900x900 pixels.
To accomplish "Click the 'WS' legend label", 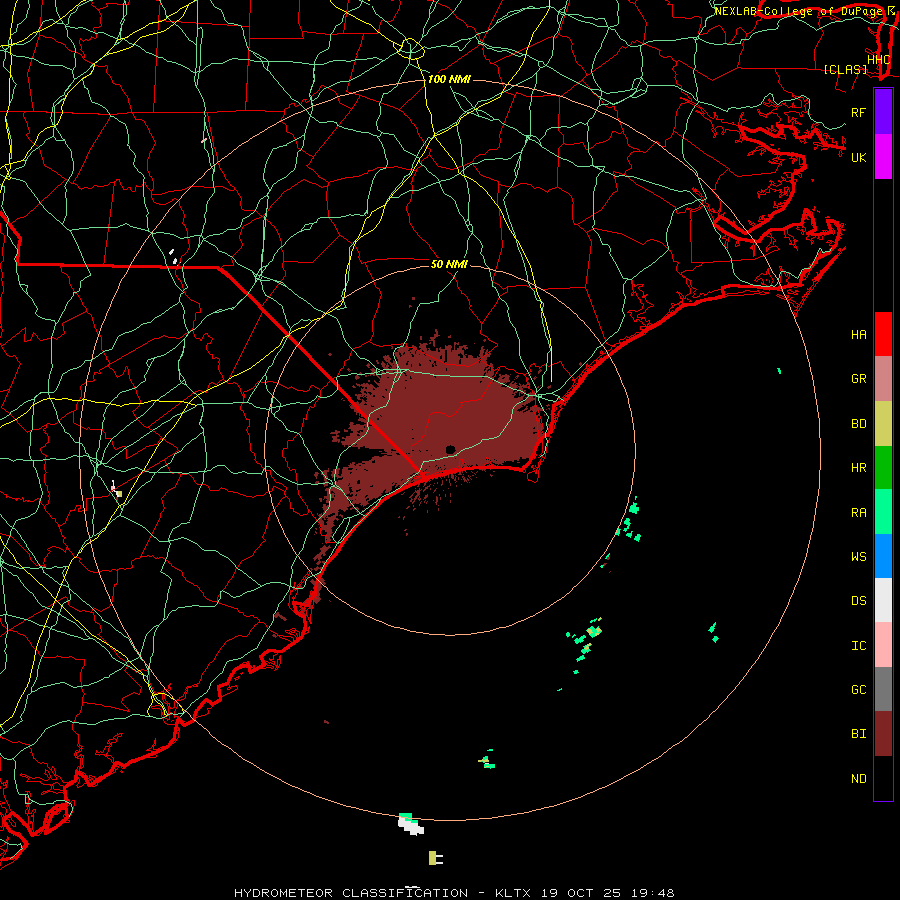I will coord(858,557).
